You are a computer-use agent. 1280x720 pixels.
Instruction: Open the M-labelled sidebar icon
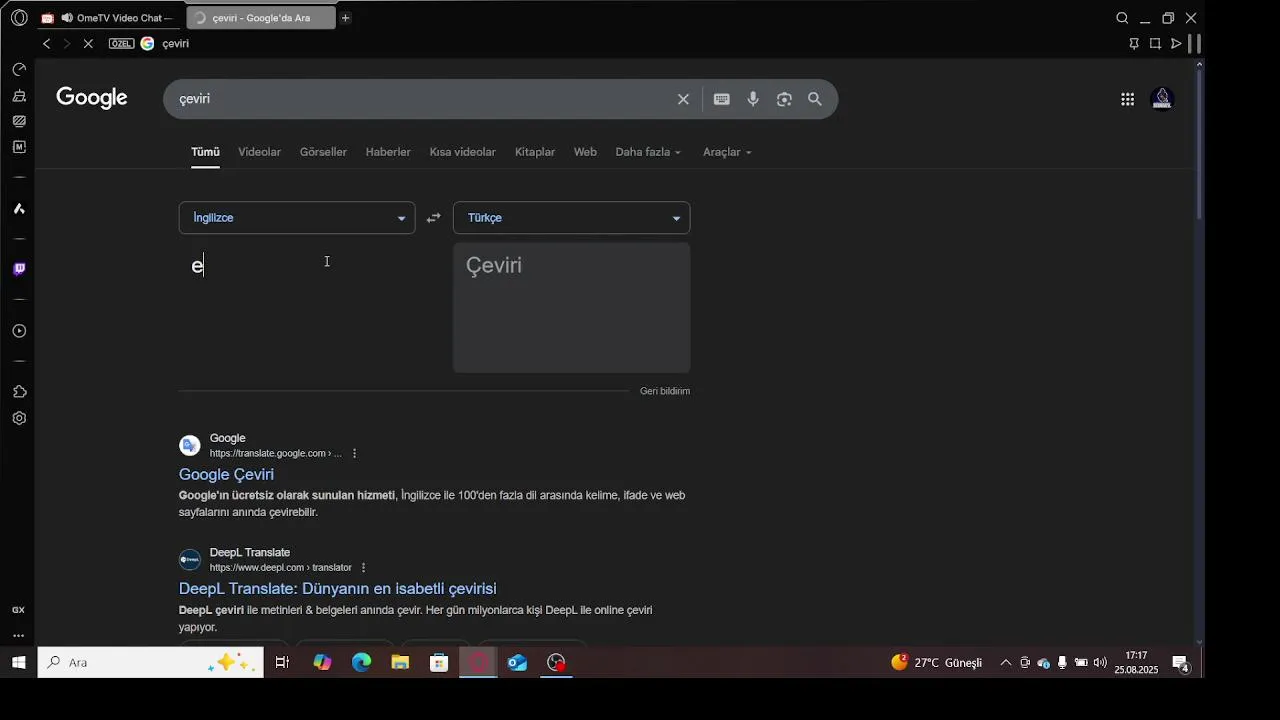coord(19,147)
